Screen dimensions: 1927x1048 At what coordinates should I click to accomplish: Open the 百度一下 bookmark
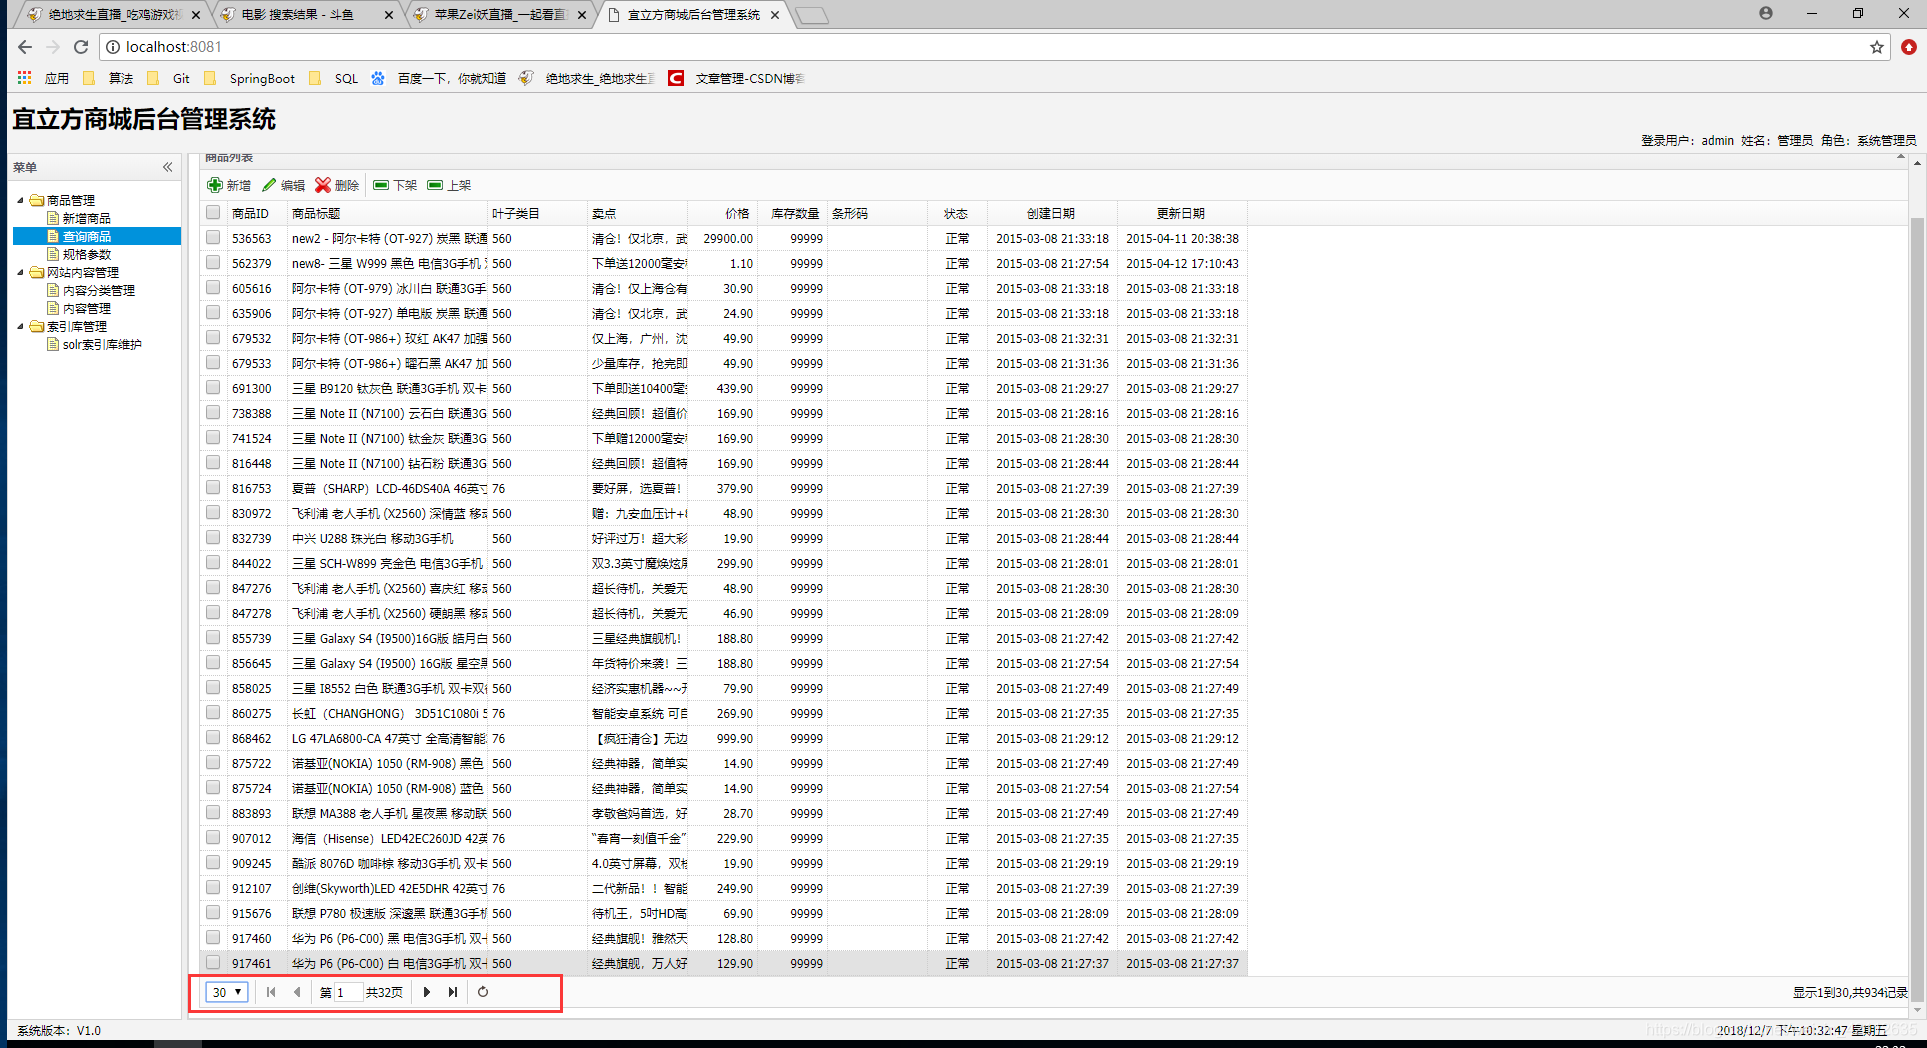point(438,78)
